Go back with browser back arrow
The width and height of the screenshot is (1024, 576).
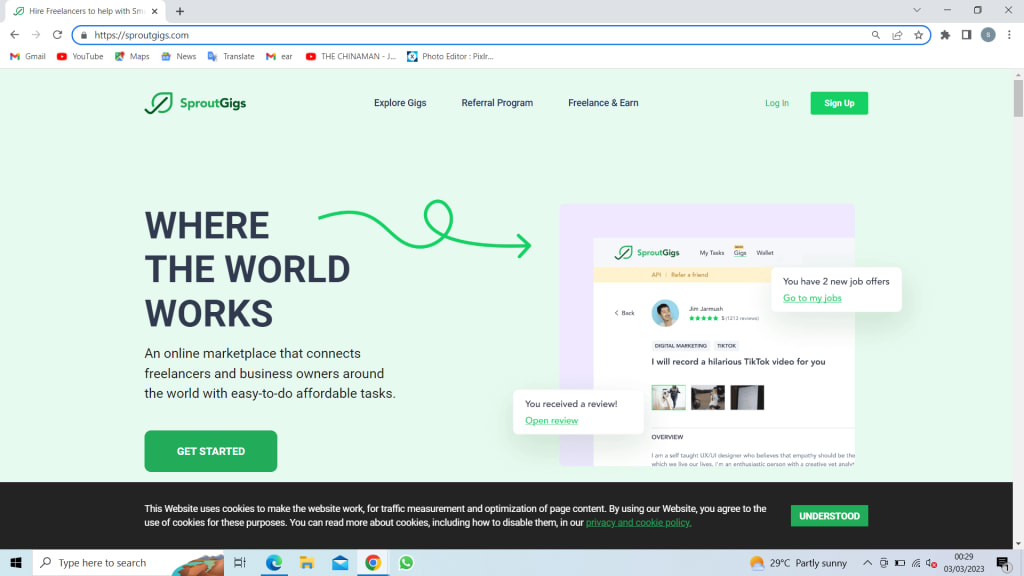pyautogui.click(x=15, y=35)
